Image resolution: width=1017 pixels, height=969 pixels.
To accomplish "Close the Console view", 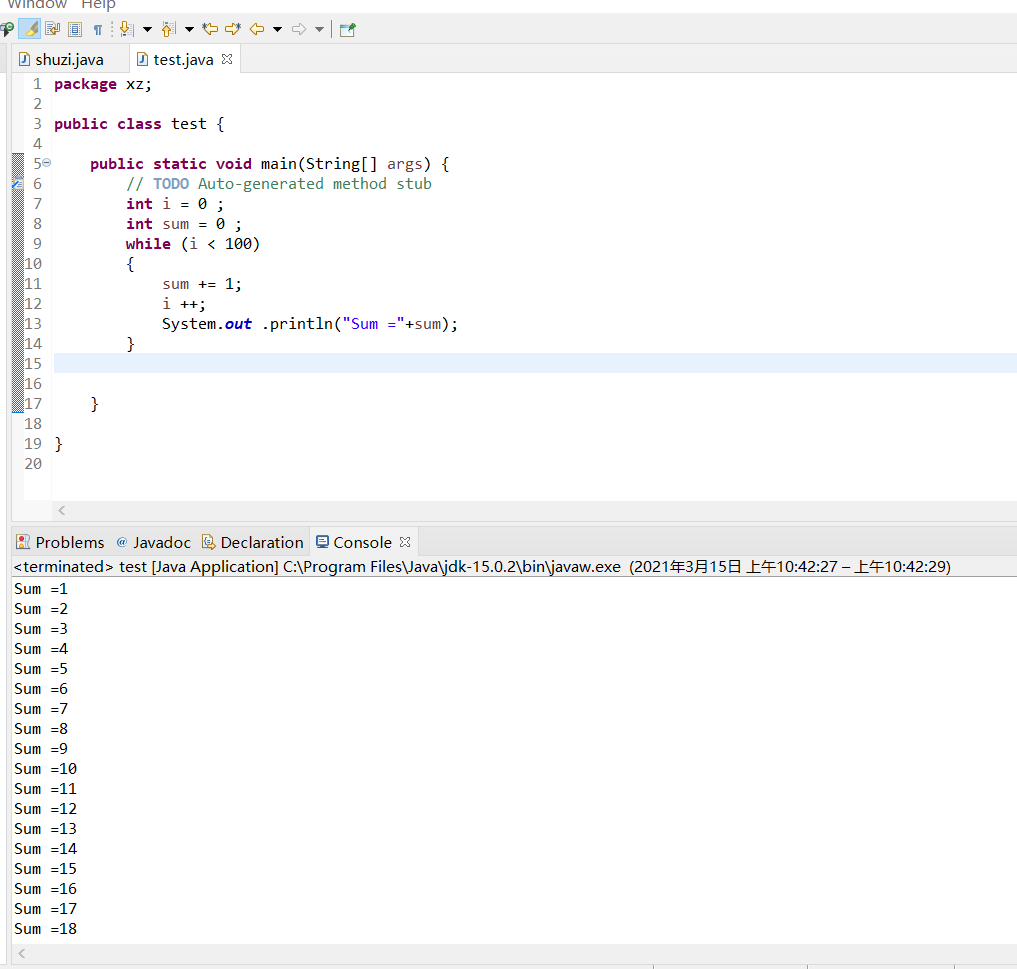I will tap(405, 542).
